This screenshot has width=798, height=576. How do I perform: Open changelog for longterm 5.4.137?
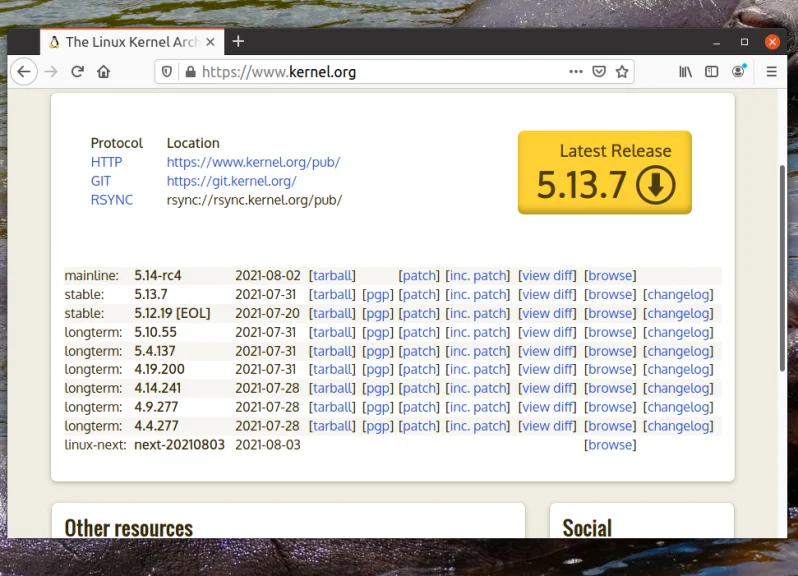coord(678,351)
